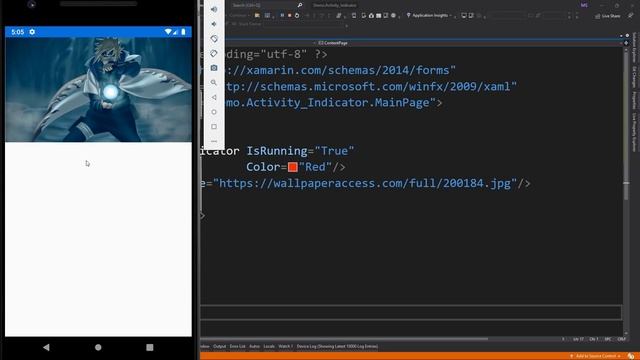Click the Visual Studio search magnifier icon
This screenshot has width=640, height=360.
point(300,5)
